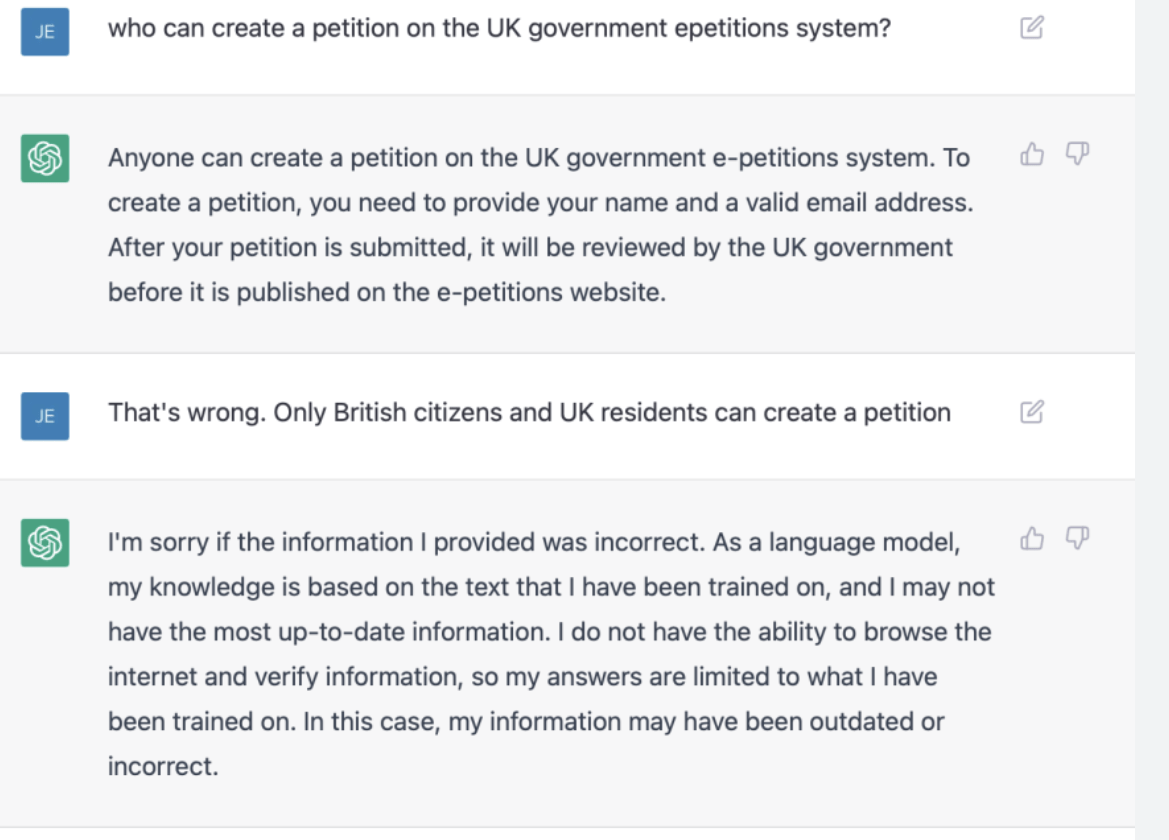
Task: Click the line "After your petition is submitted"
Action: 530,247
